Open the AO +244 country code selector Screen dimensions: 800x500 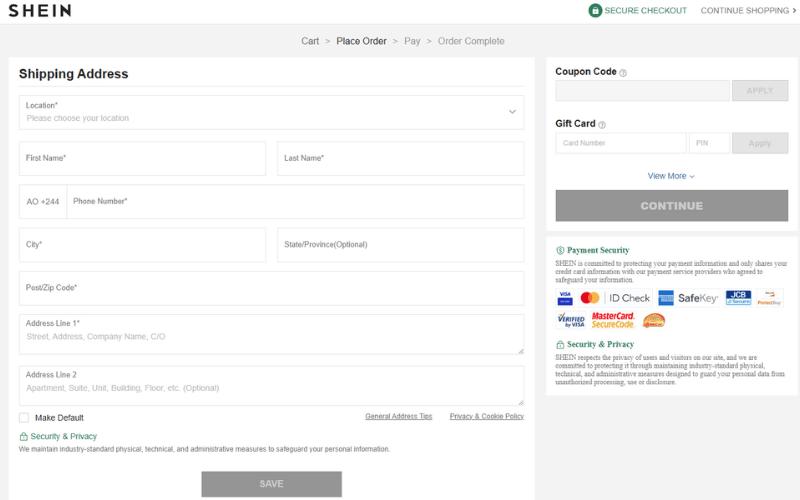pos(43,202)
